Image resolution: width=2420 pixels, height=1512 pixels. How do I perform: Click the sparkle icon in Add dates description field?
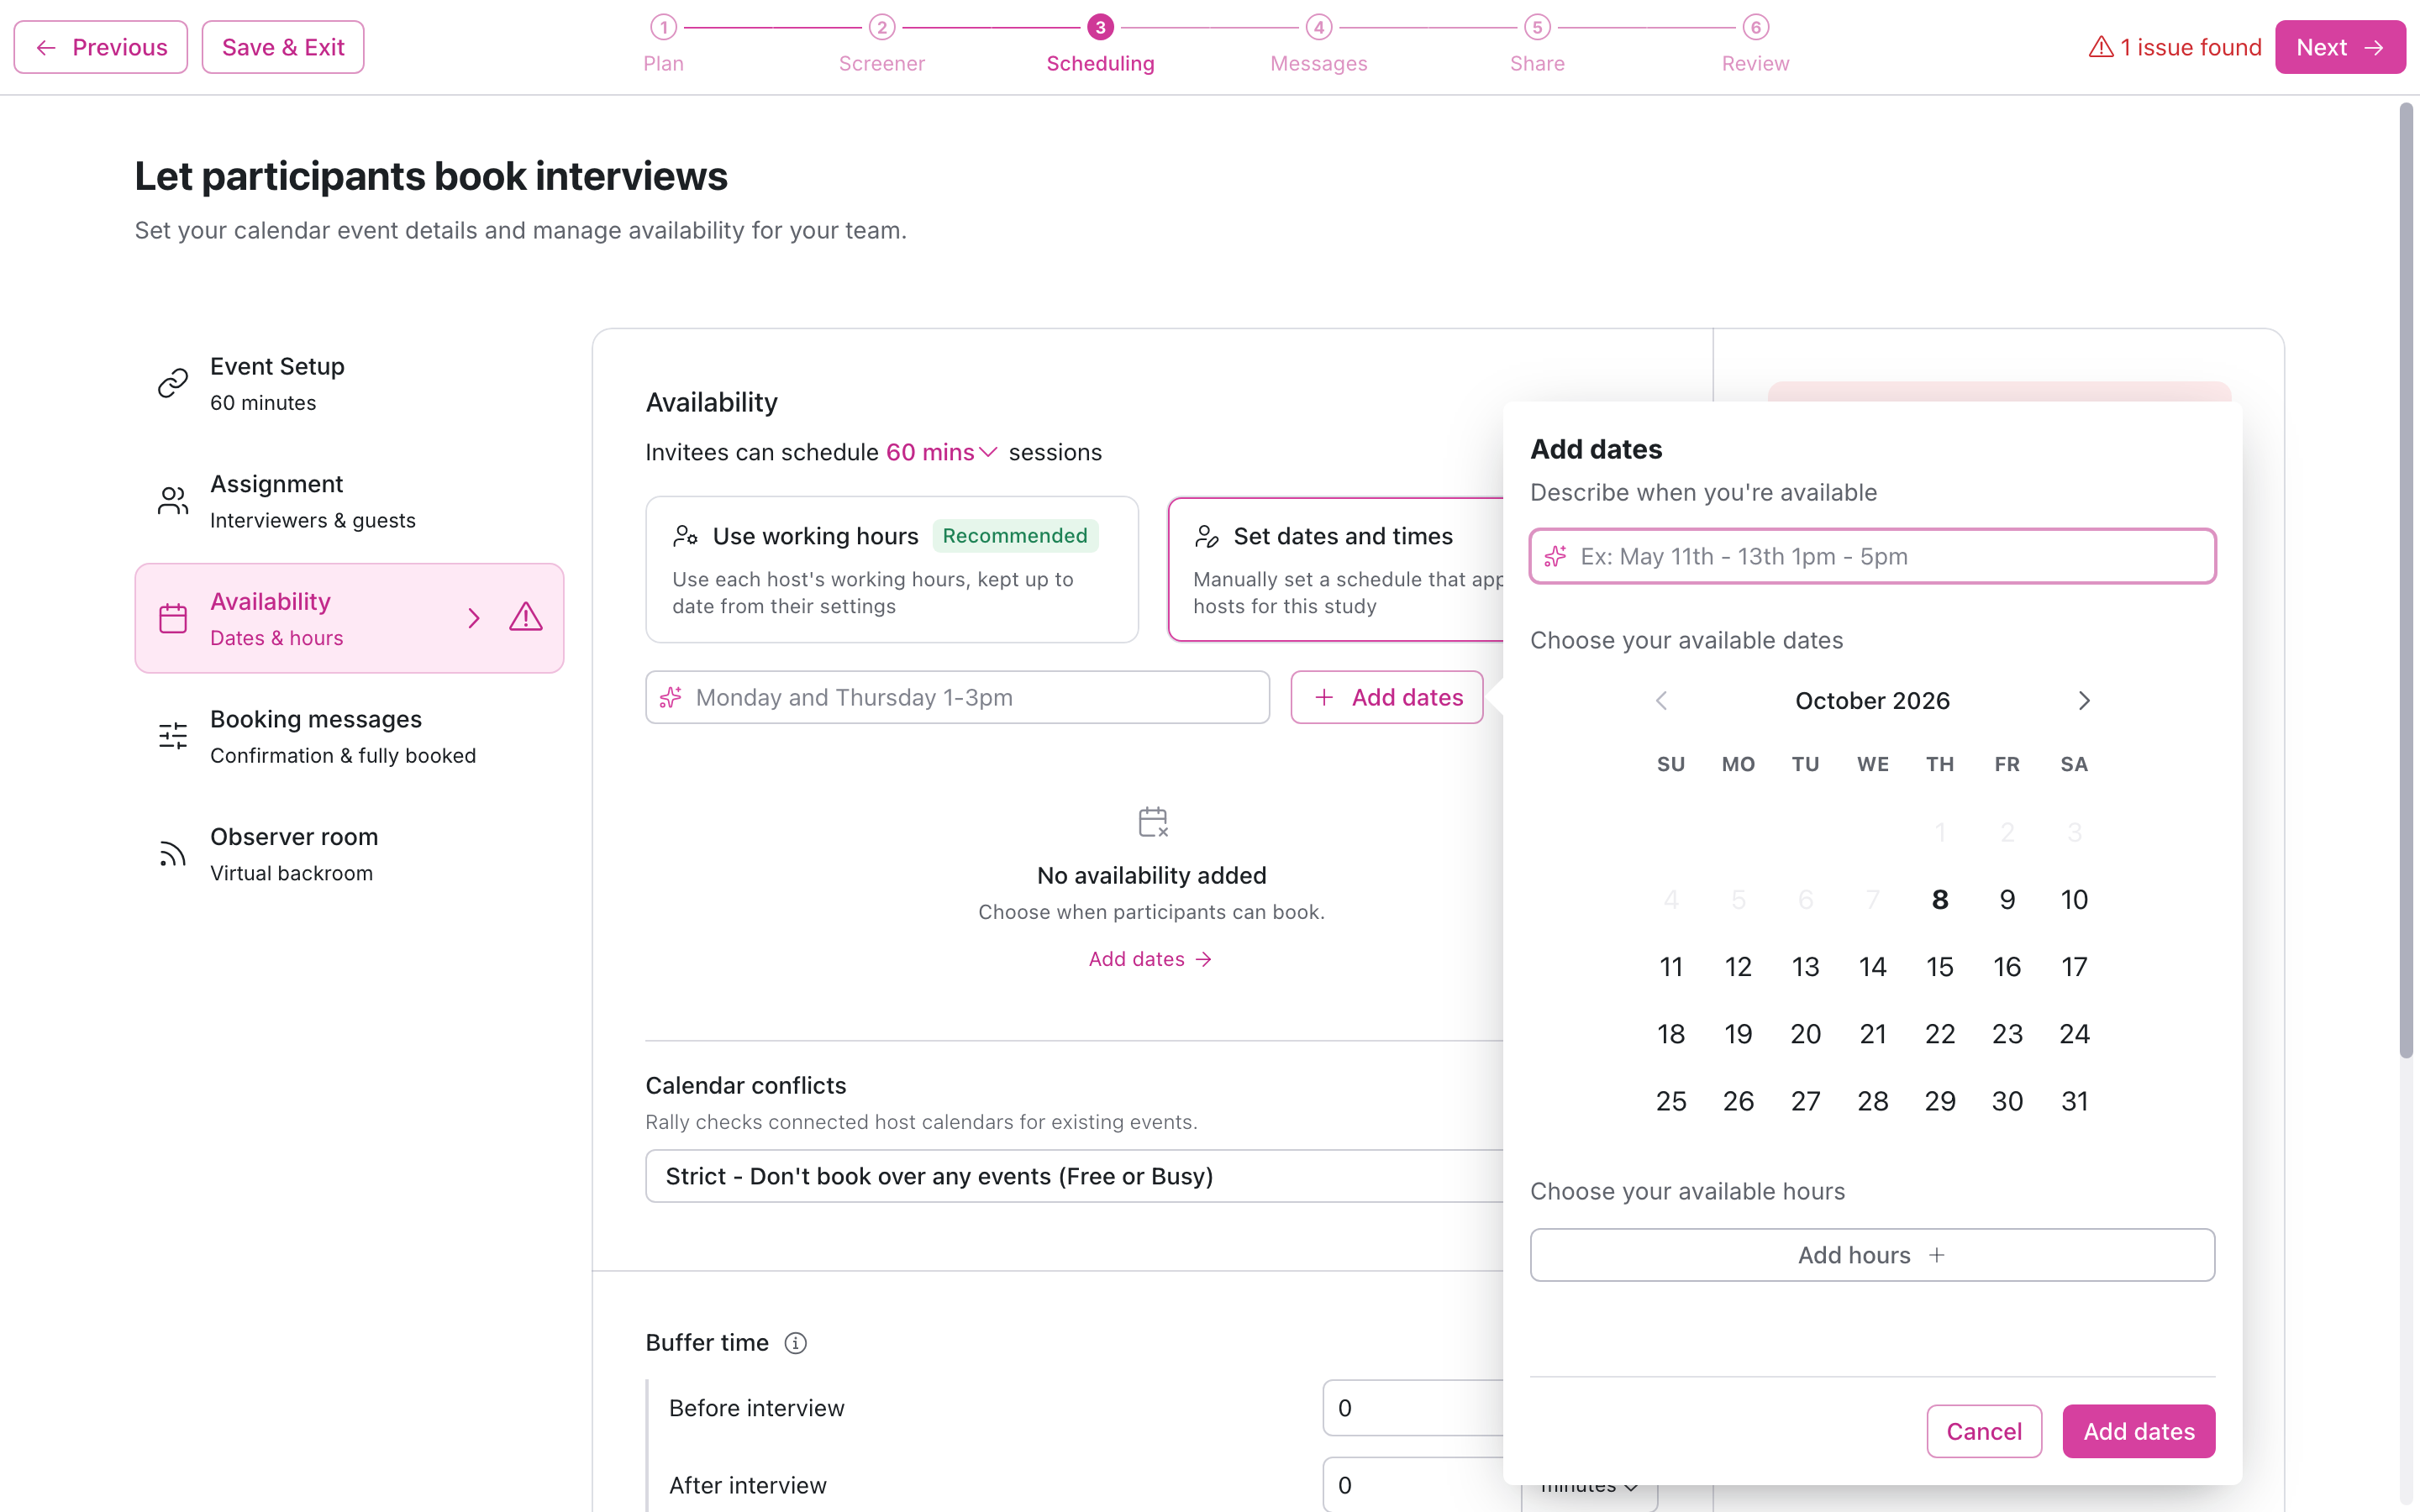tap(1555, 556)
